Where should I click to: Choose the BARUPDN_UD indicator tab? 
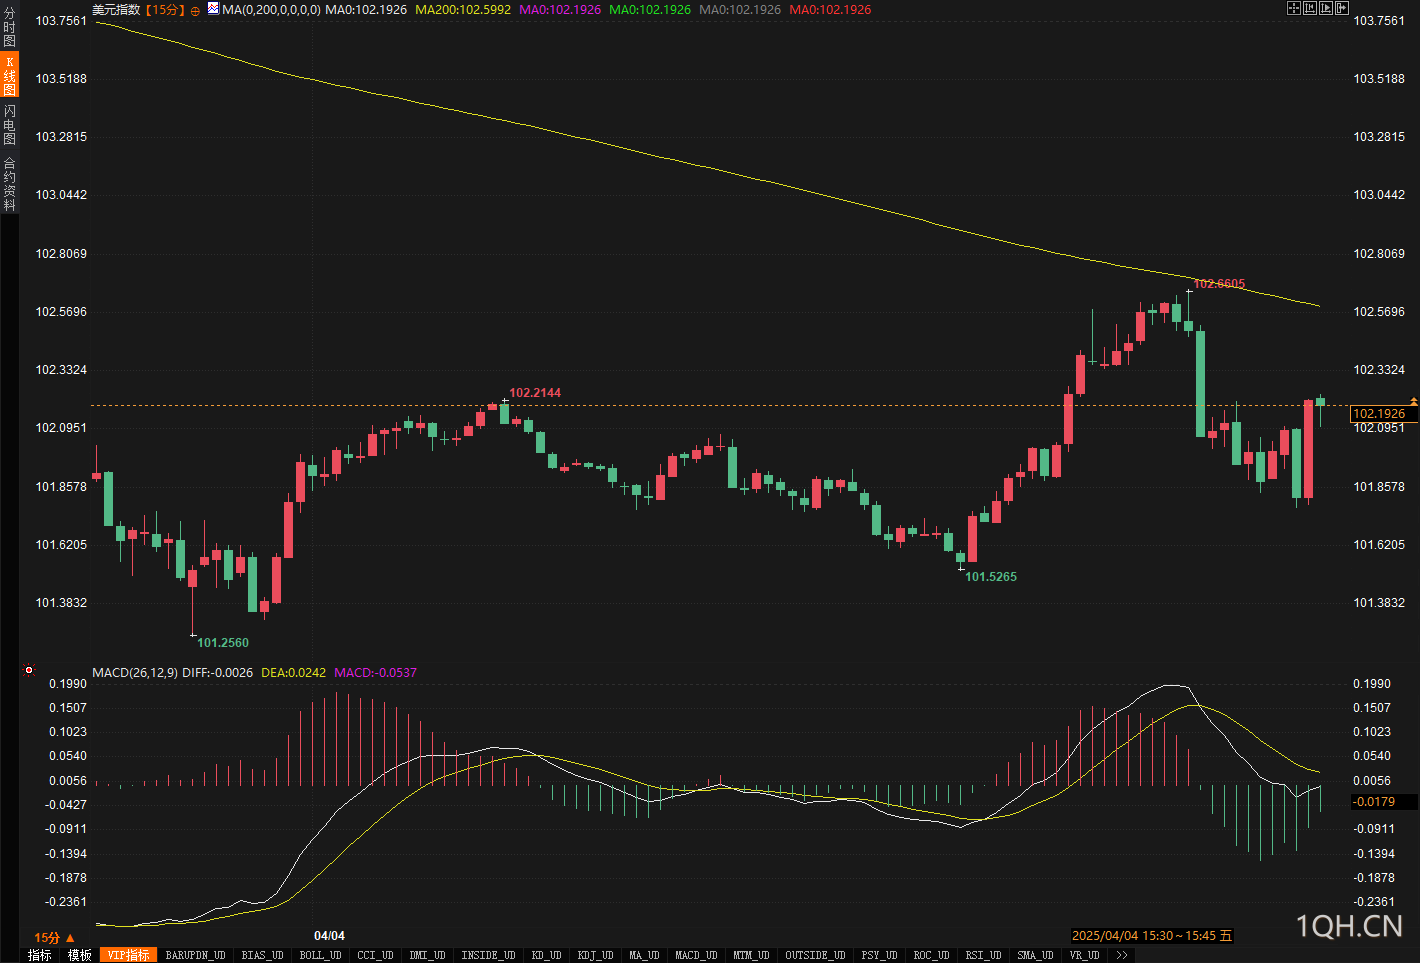point(195,955)
